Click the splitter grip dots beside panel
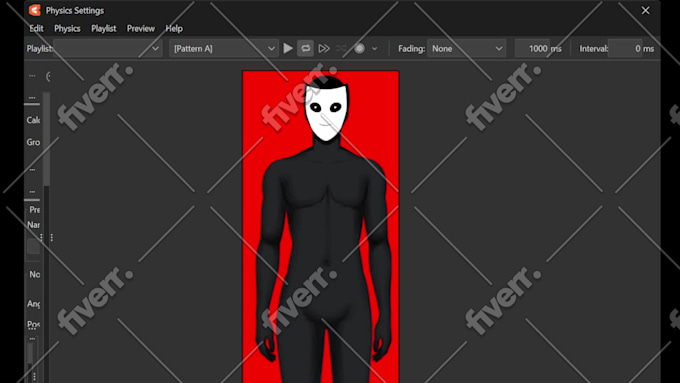This screenshot has height=383, width=680. [x=52, y=237]
